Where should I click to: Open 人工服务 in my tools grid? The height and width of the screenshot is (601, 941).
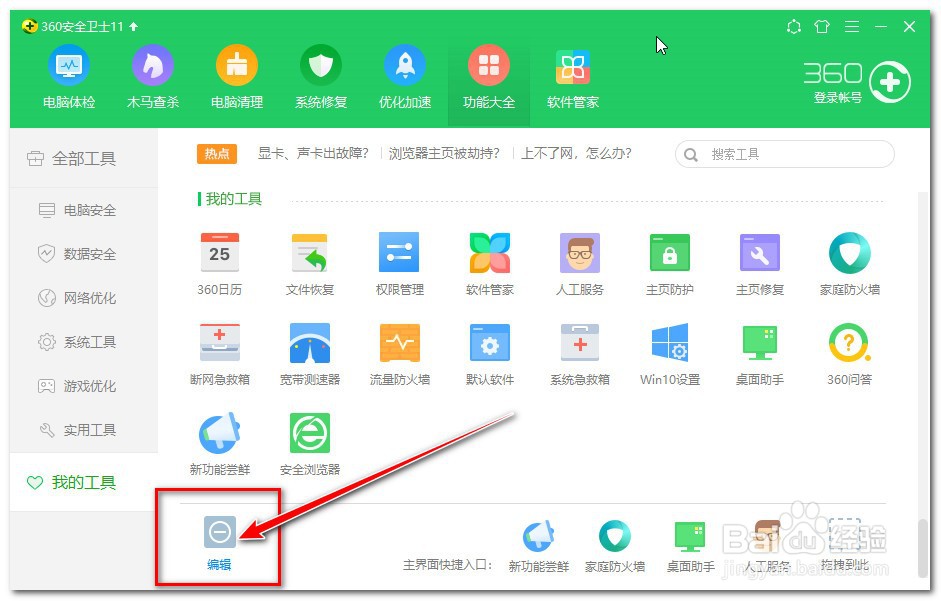point(580,264)
